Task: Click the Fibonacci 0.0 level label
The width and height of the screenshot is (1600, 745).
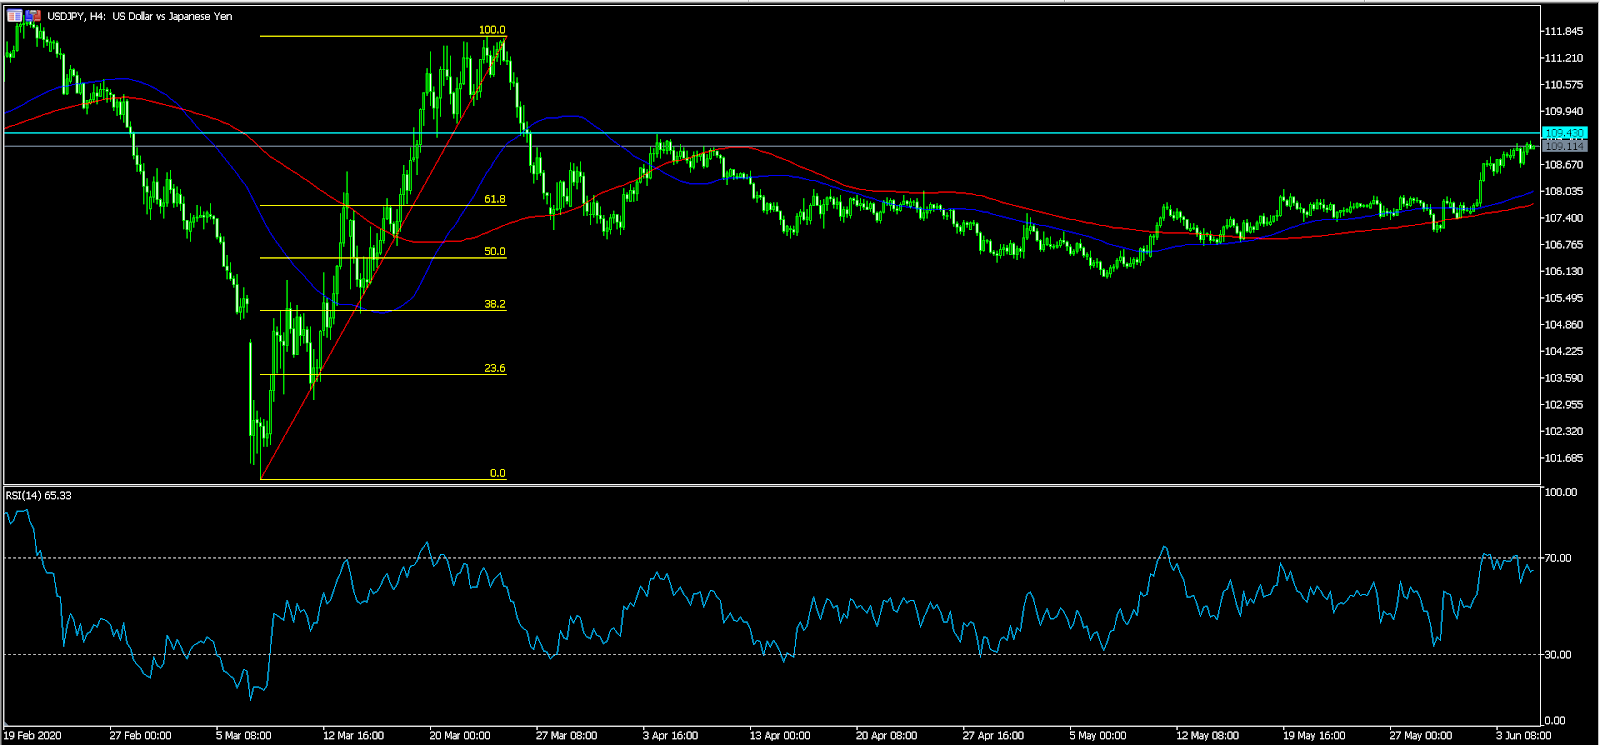Action: pos(497,473)
